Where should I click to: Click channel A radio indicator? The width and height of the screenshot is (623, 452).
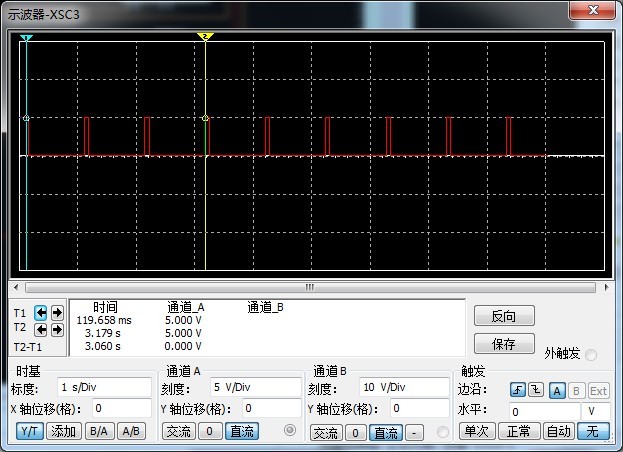290,430
